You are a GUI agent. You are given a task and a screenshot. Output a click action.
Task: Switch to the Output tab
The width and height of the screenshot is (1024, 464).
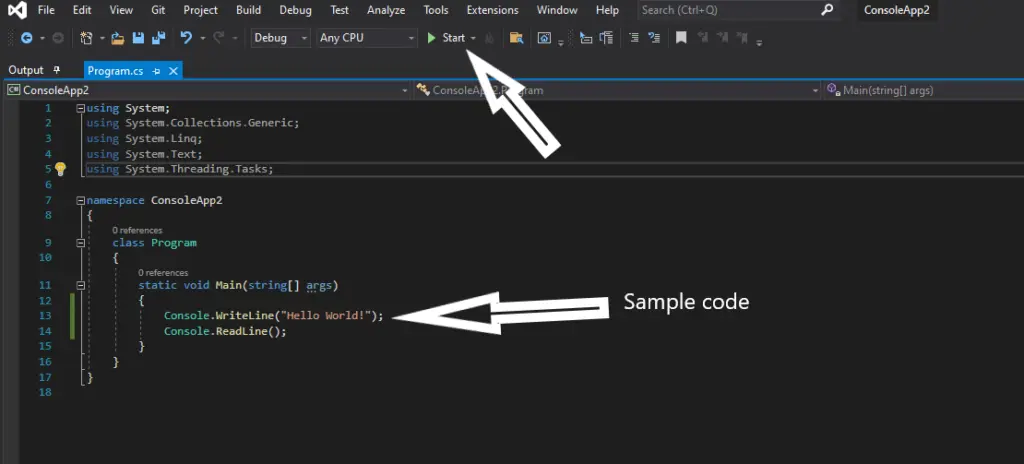25,70
